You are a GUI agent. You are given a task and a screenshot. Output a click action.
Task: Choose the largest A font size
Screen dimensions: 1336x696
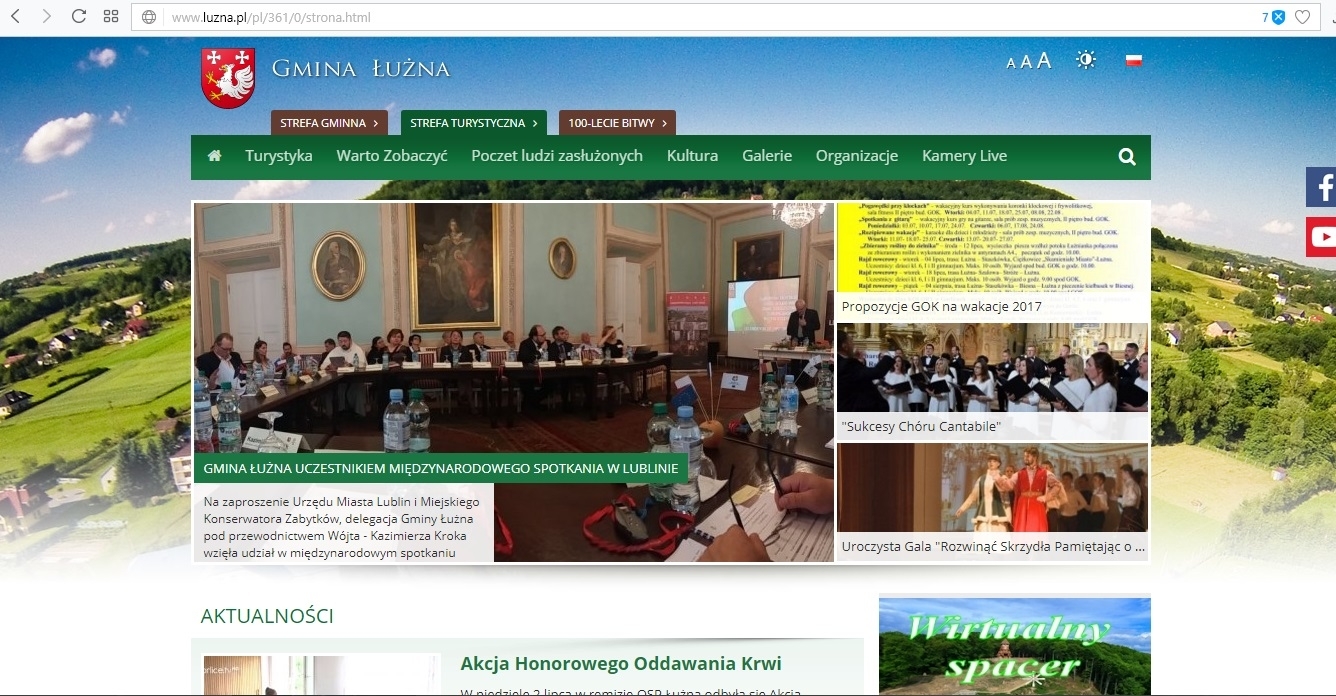1044,60
